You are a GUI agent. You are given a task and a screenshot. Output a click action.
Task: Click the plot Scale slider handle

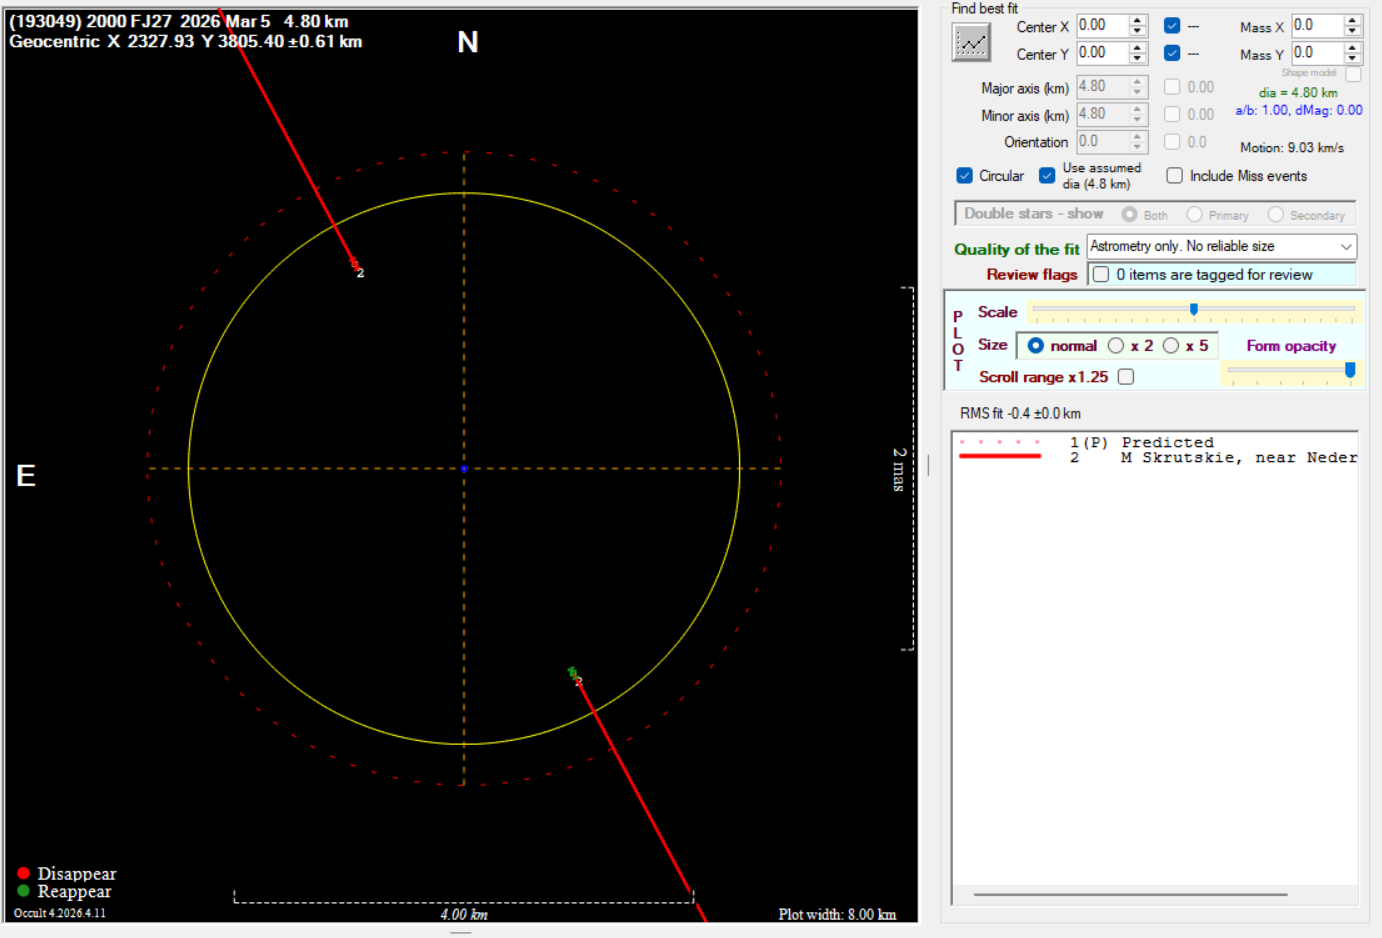1194,310
